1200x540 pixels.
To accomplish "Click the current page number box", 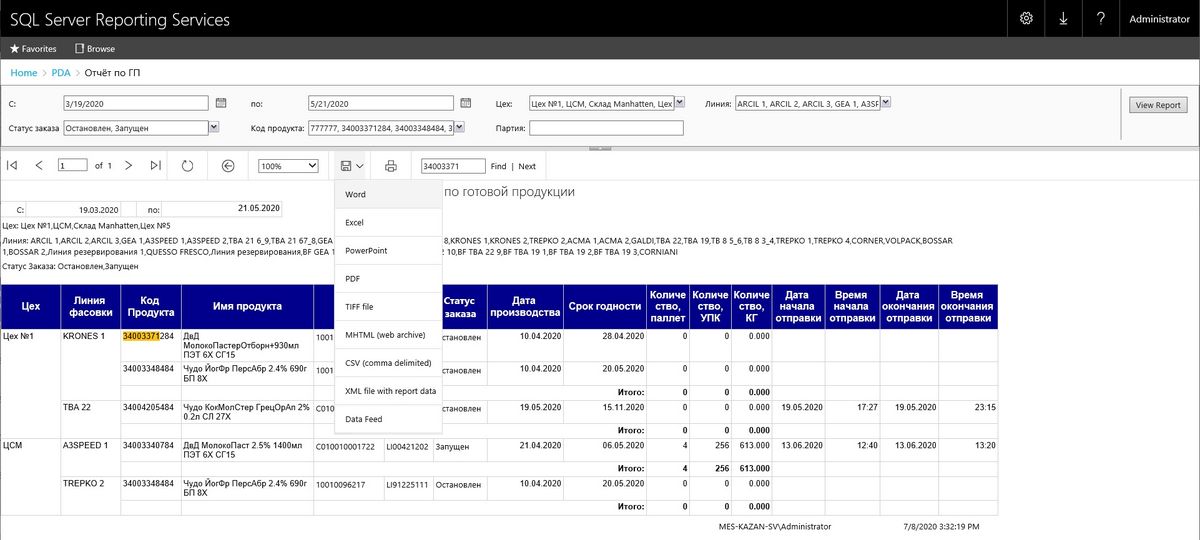I will [73, 166].
